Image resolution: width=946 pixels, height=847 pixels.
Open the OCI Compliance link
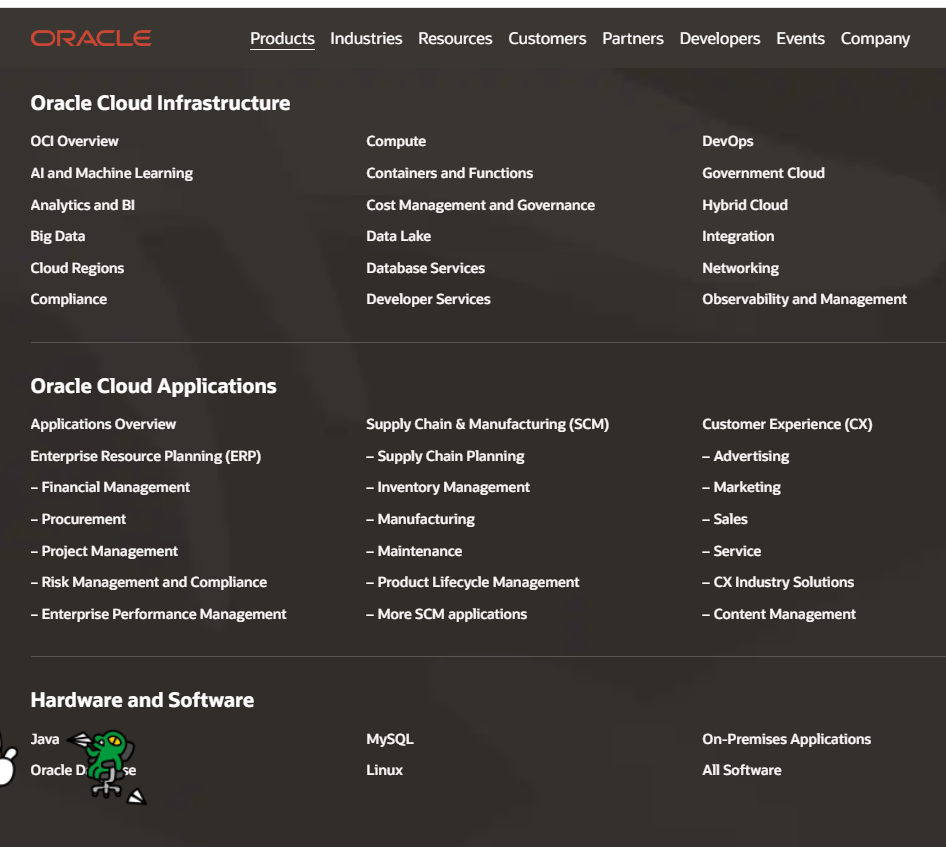coord(69,299)
